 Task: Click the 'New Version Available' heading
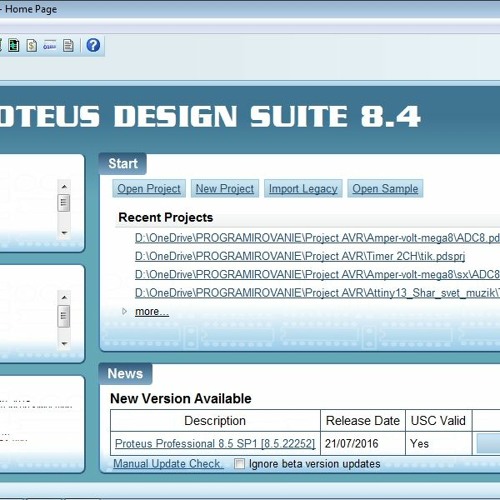tap(181, 398)
